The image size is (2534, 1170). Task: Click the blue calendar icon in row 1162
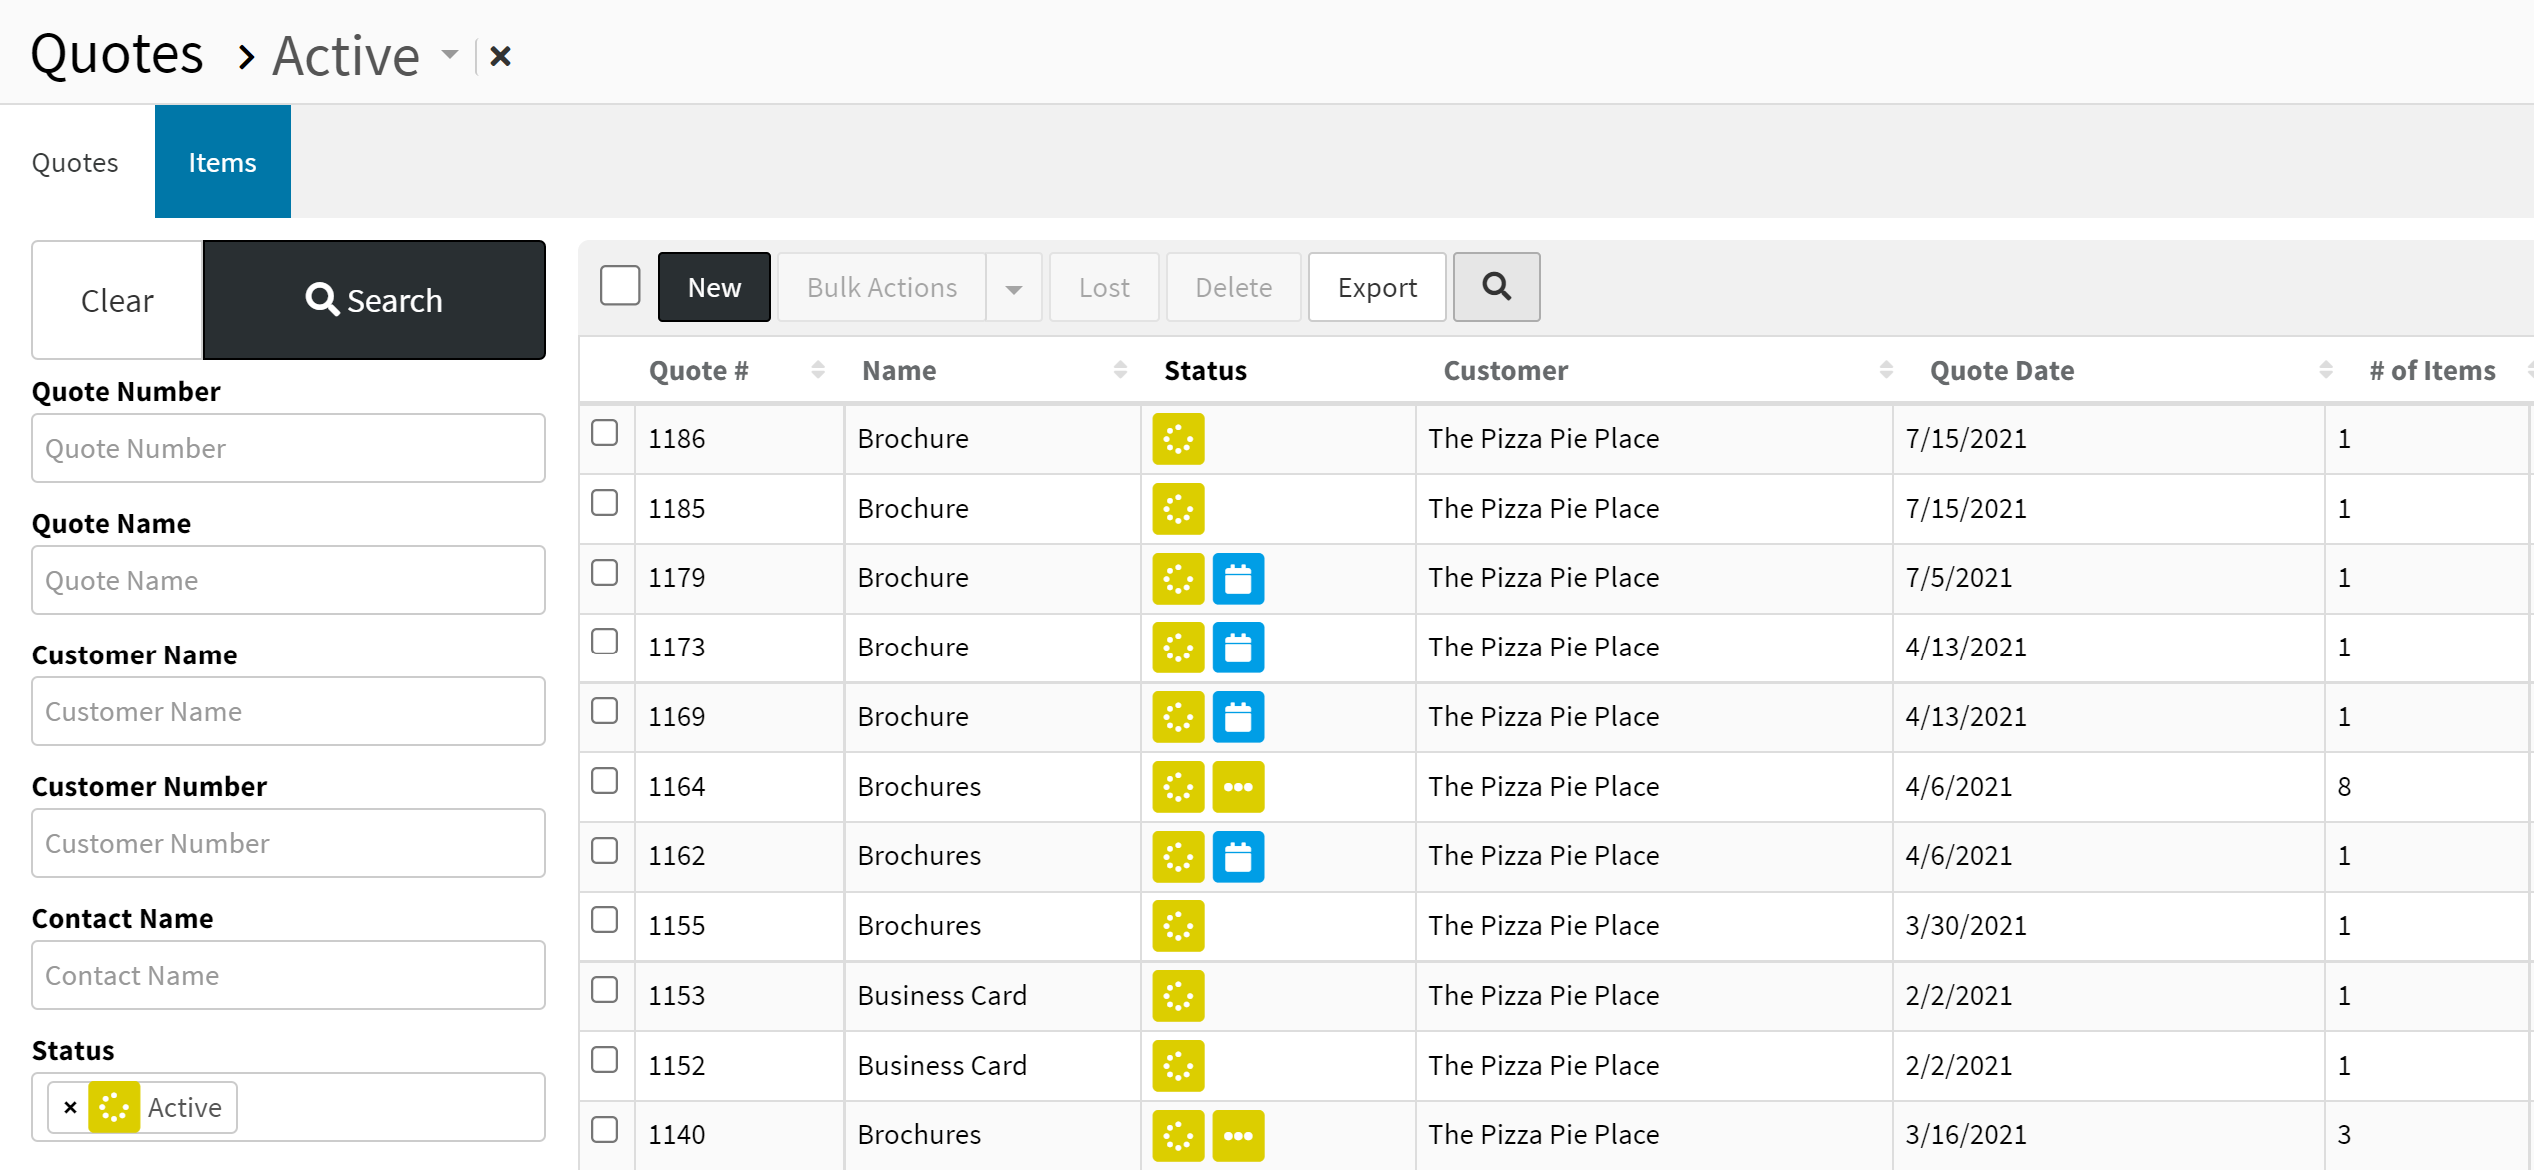pos(1237,857)
